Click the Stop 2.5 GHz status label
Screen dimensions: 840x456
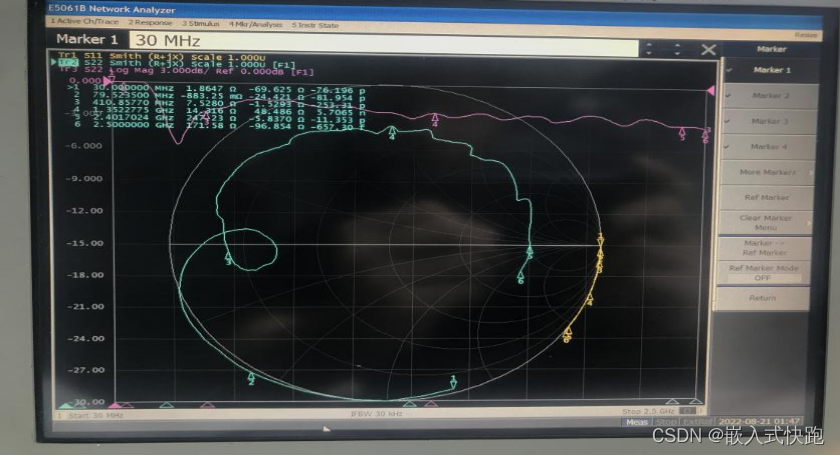pyautogui.click(x=648, y=412)
